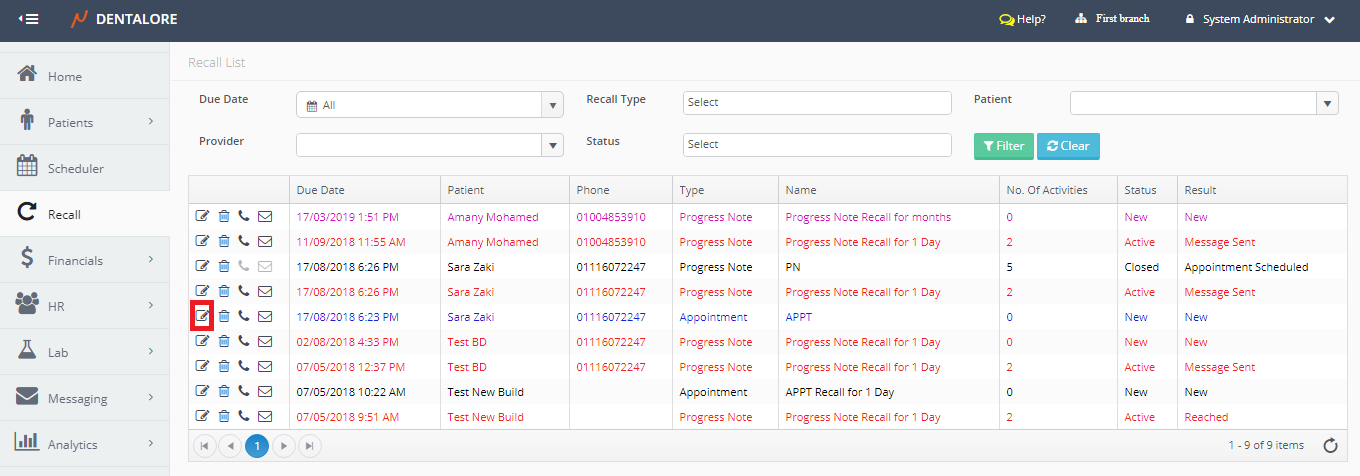Refresh the recall list grid
This screenshot has height=476, width=1360.
pos(1330,446)
